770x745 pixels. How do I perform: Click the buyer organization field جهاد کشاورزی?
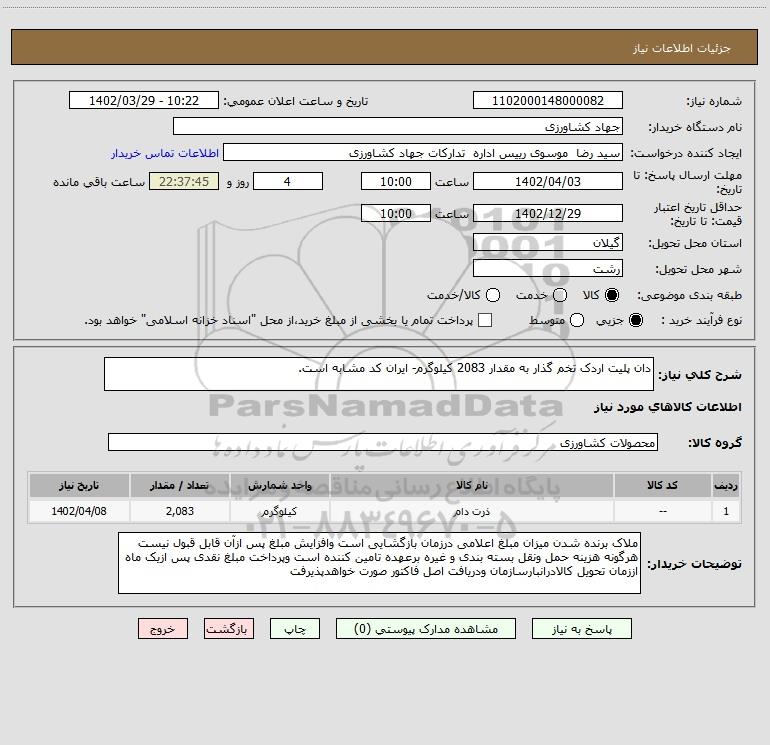pyautogui.click(x=398, y=127)
